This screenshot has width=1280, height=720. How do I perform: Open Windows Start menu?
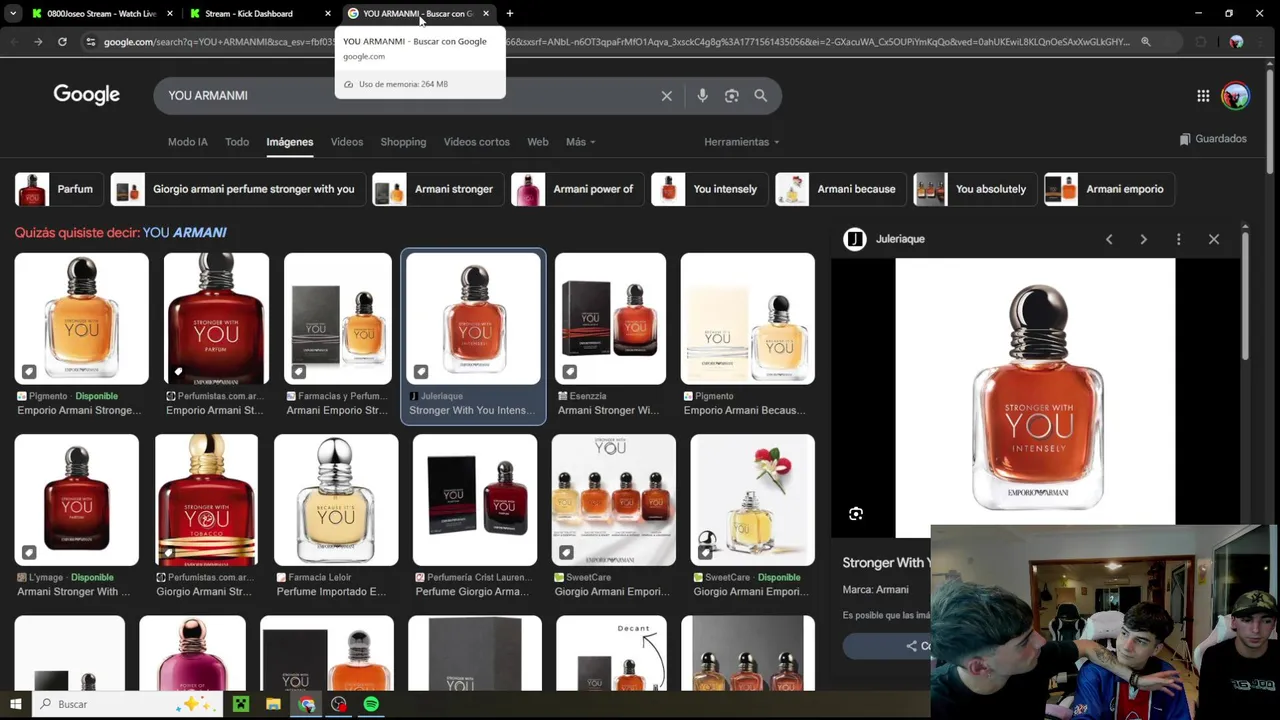pos(16,704)
